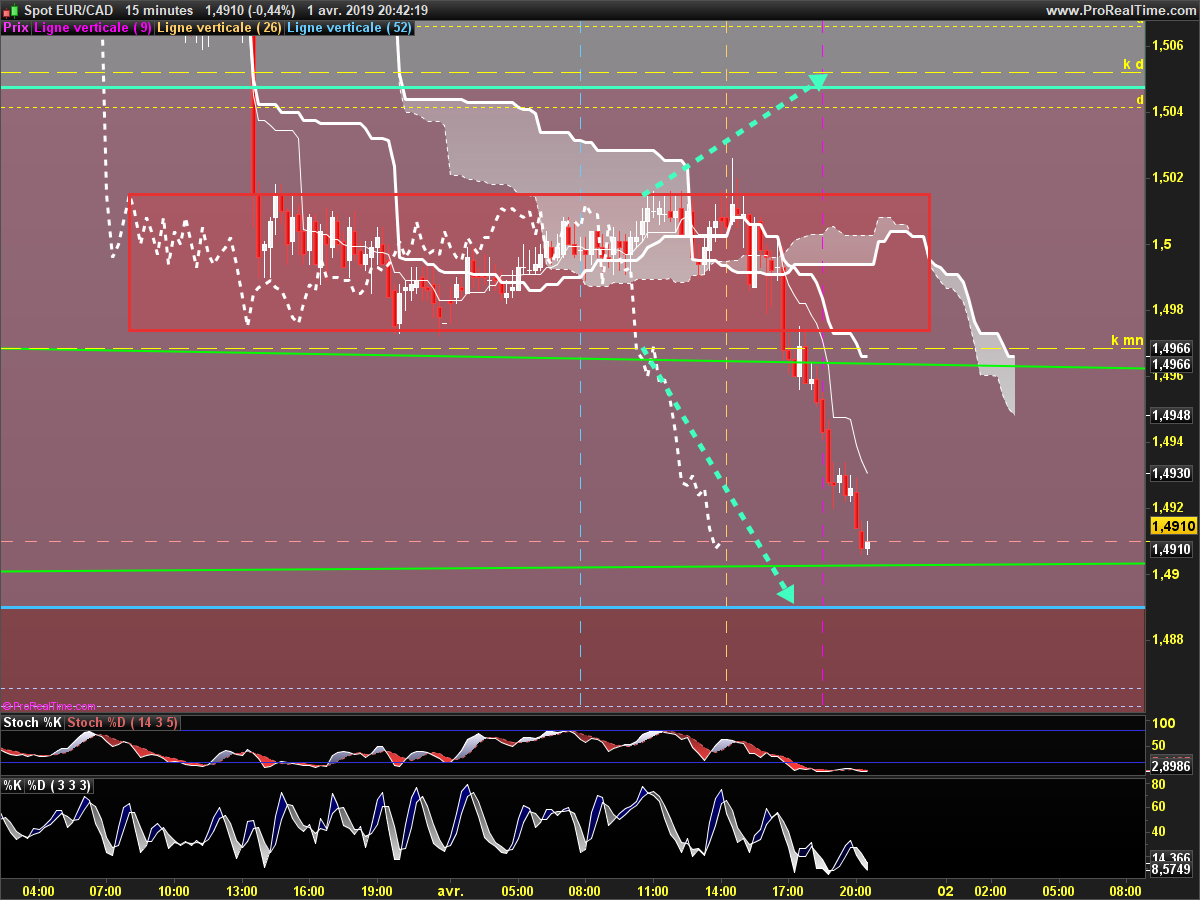Click the 1,488 price axis label
Image resolution: width=1200 pixels, height=900 pixels.
coord(1169,639)
